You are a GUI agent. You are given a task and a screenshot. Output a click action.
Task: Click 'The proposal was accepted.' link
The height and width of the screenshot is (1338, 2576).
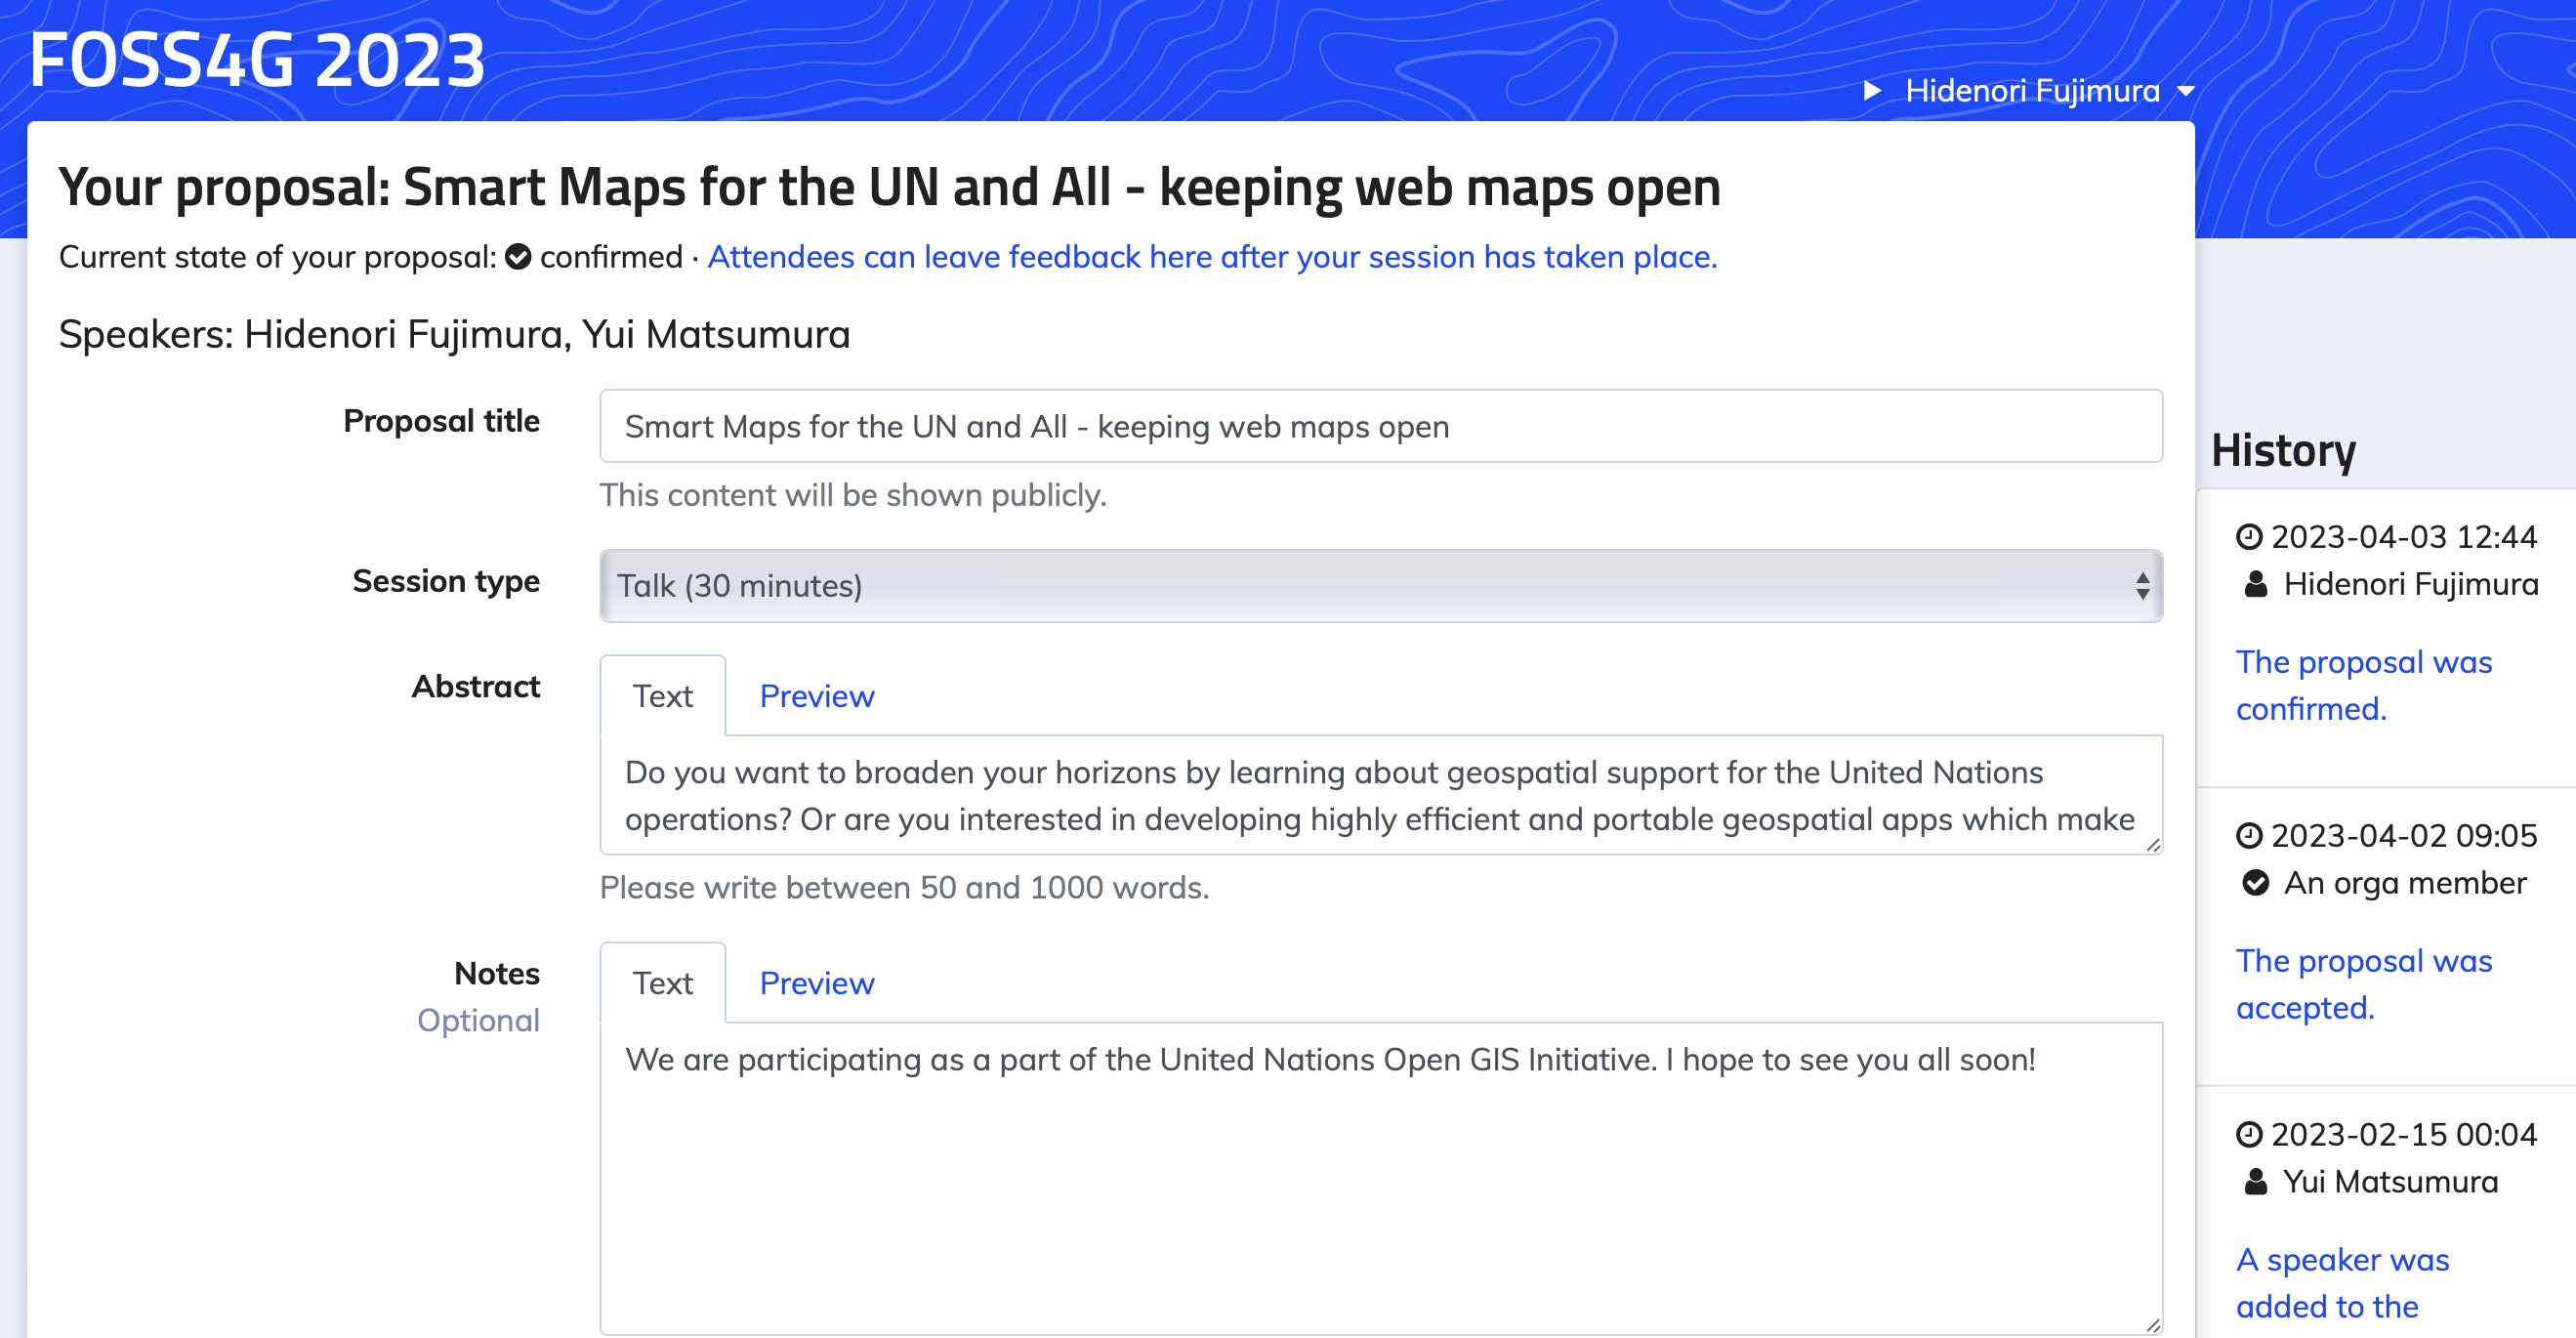click(x=2363, y=983)
